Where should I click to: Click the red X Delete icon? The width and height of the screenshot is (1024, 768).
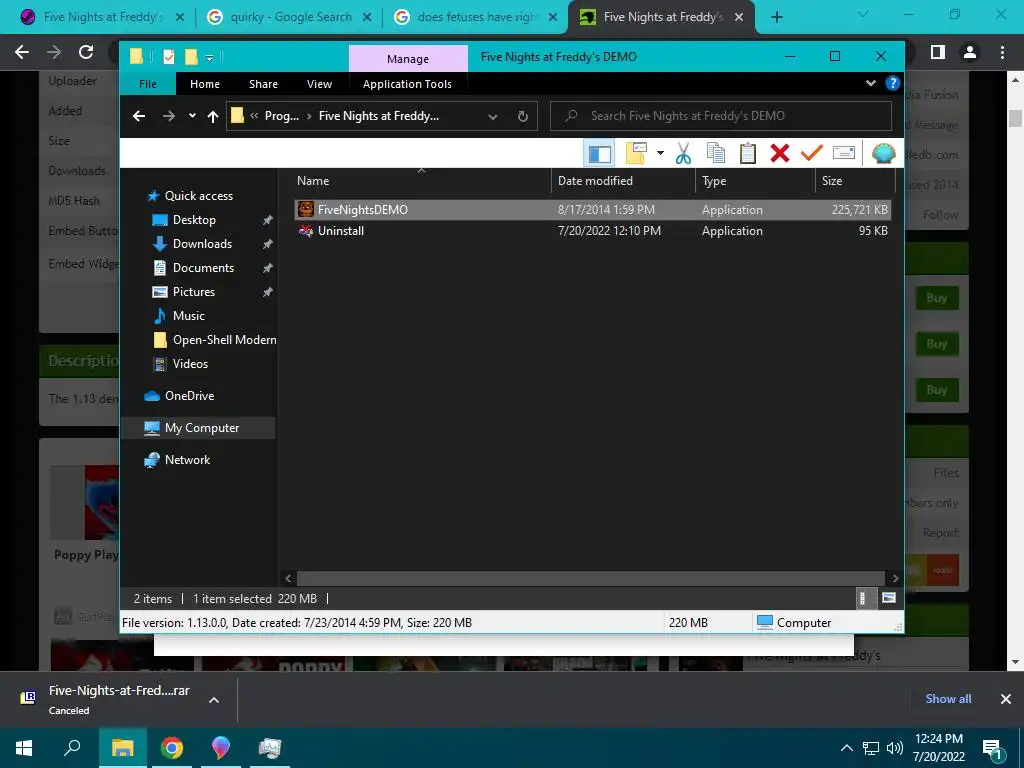[x=780, y=153]
